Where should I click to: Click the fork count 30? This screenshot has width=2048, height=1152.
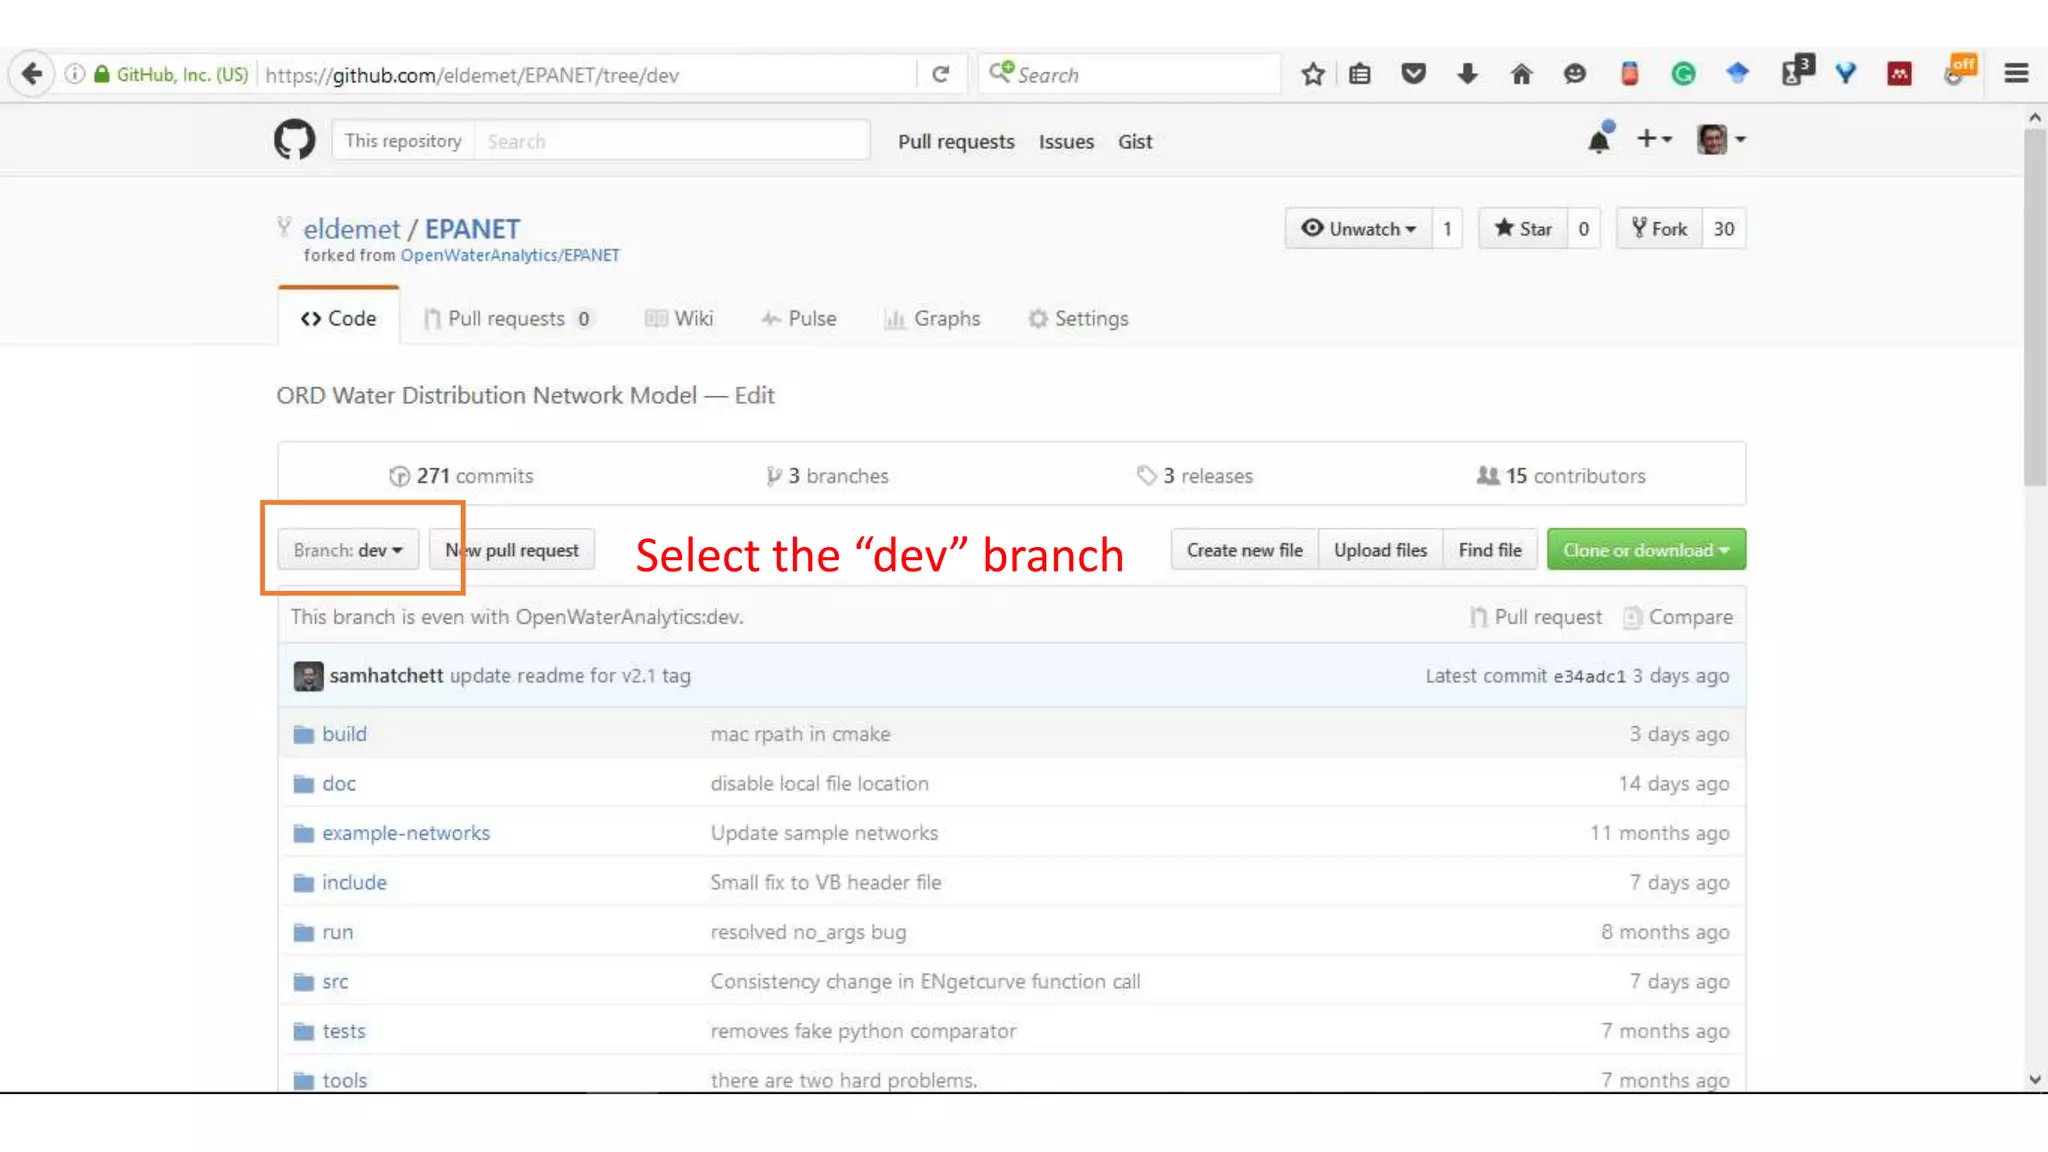coord(1724,229)
